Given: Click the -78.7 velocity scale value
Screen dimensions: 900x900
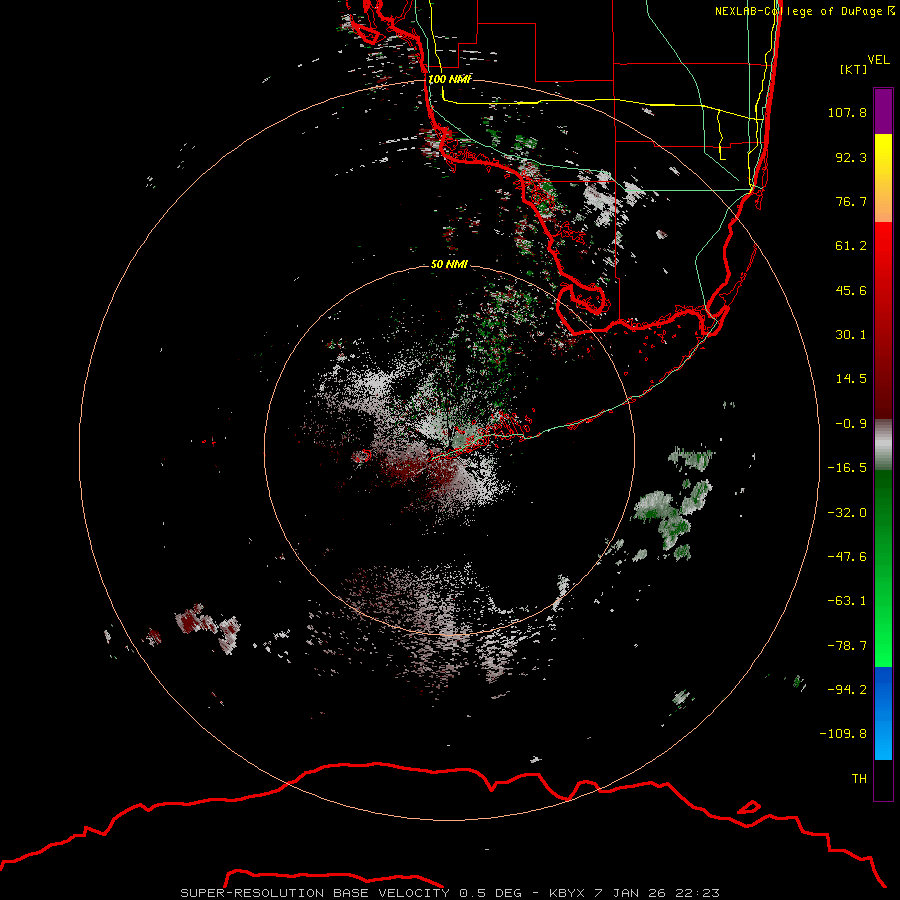Looking at the screenshot, I should pos(847,646).
